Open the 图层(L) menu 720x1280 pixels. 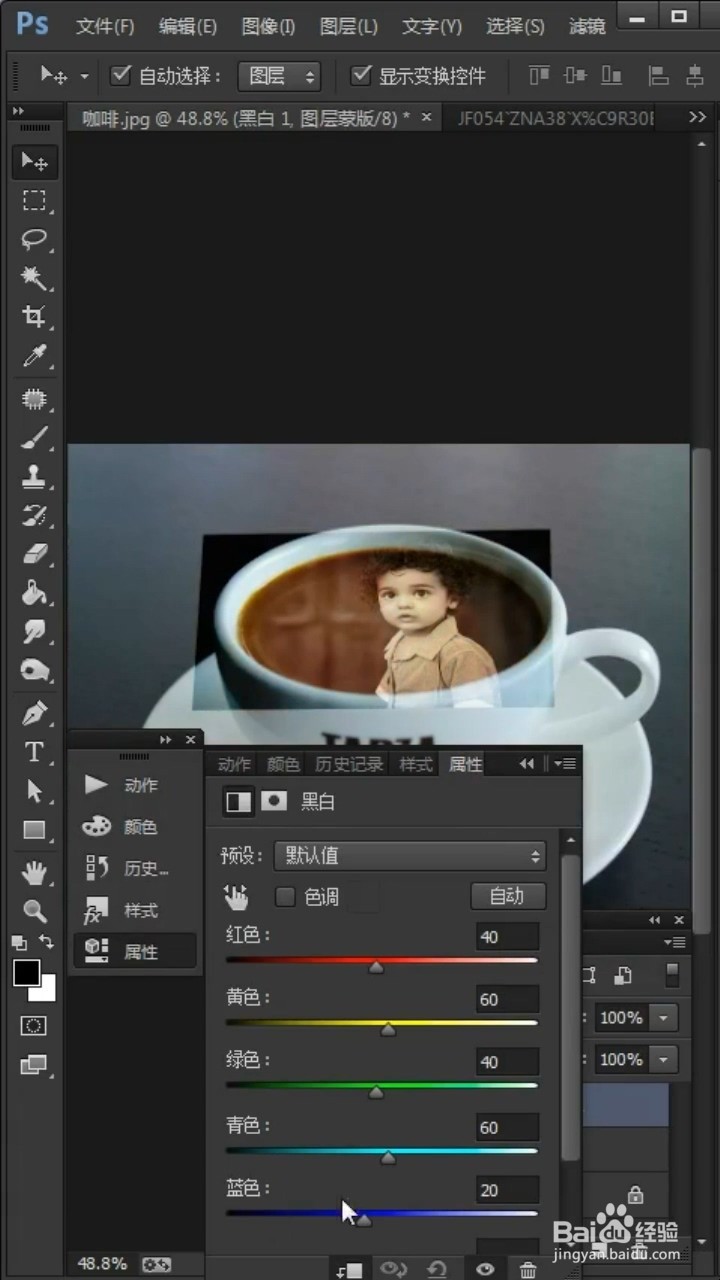click(349, 27)
